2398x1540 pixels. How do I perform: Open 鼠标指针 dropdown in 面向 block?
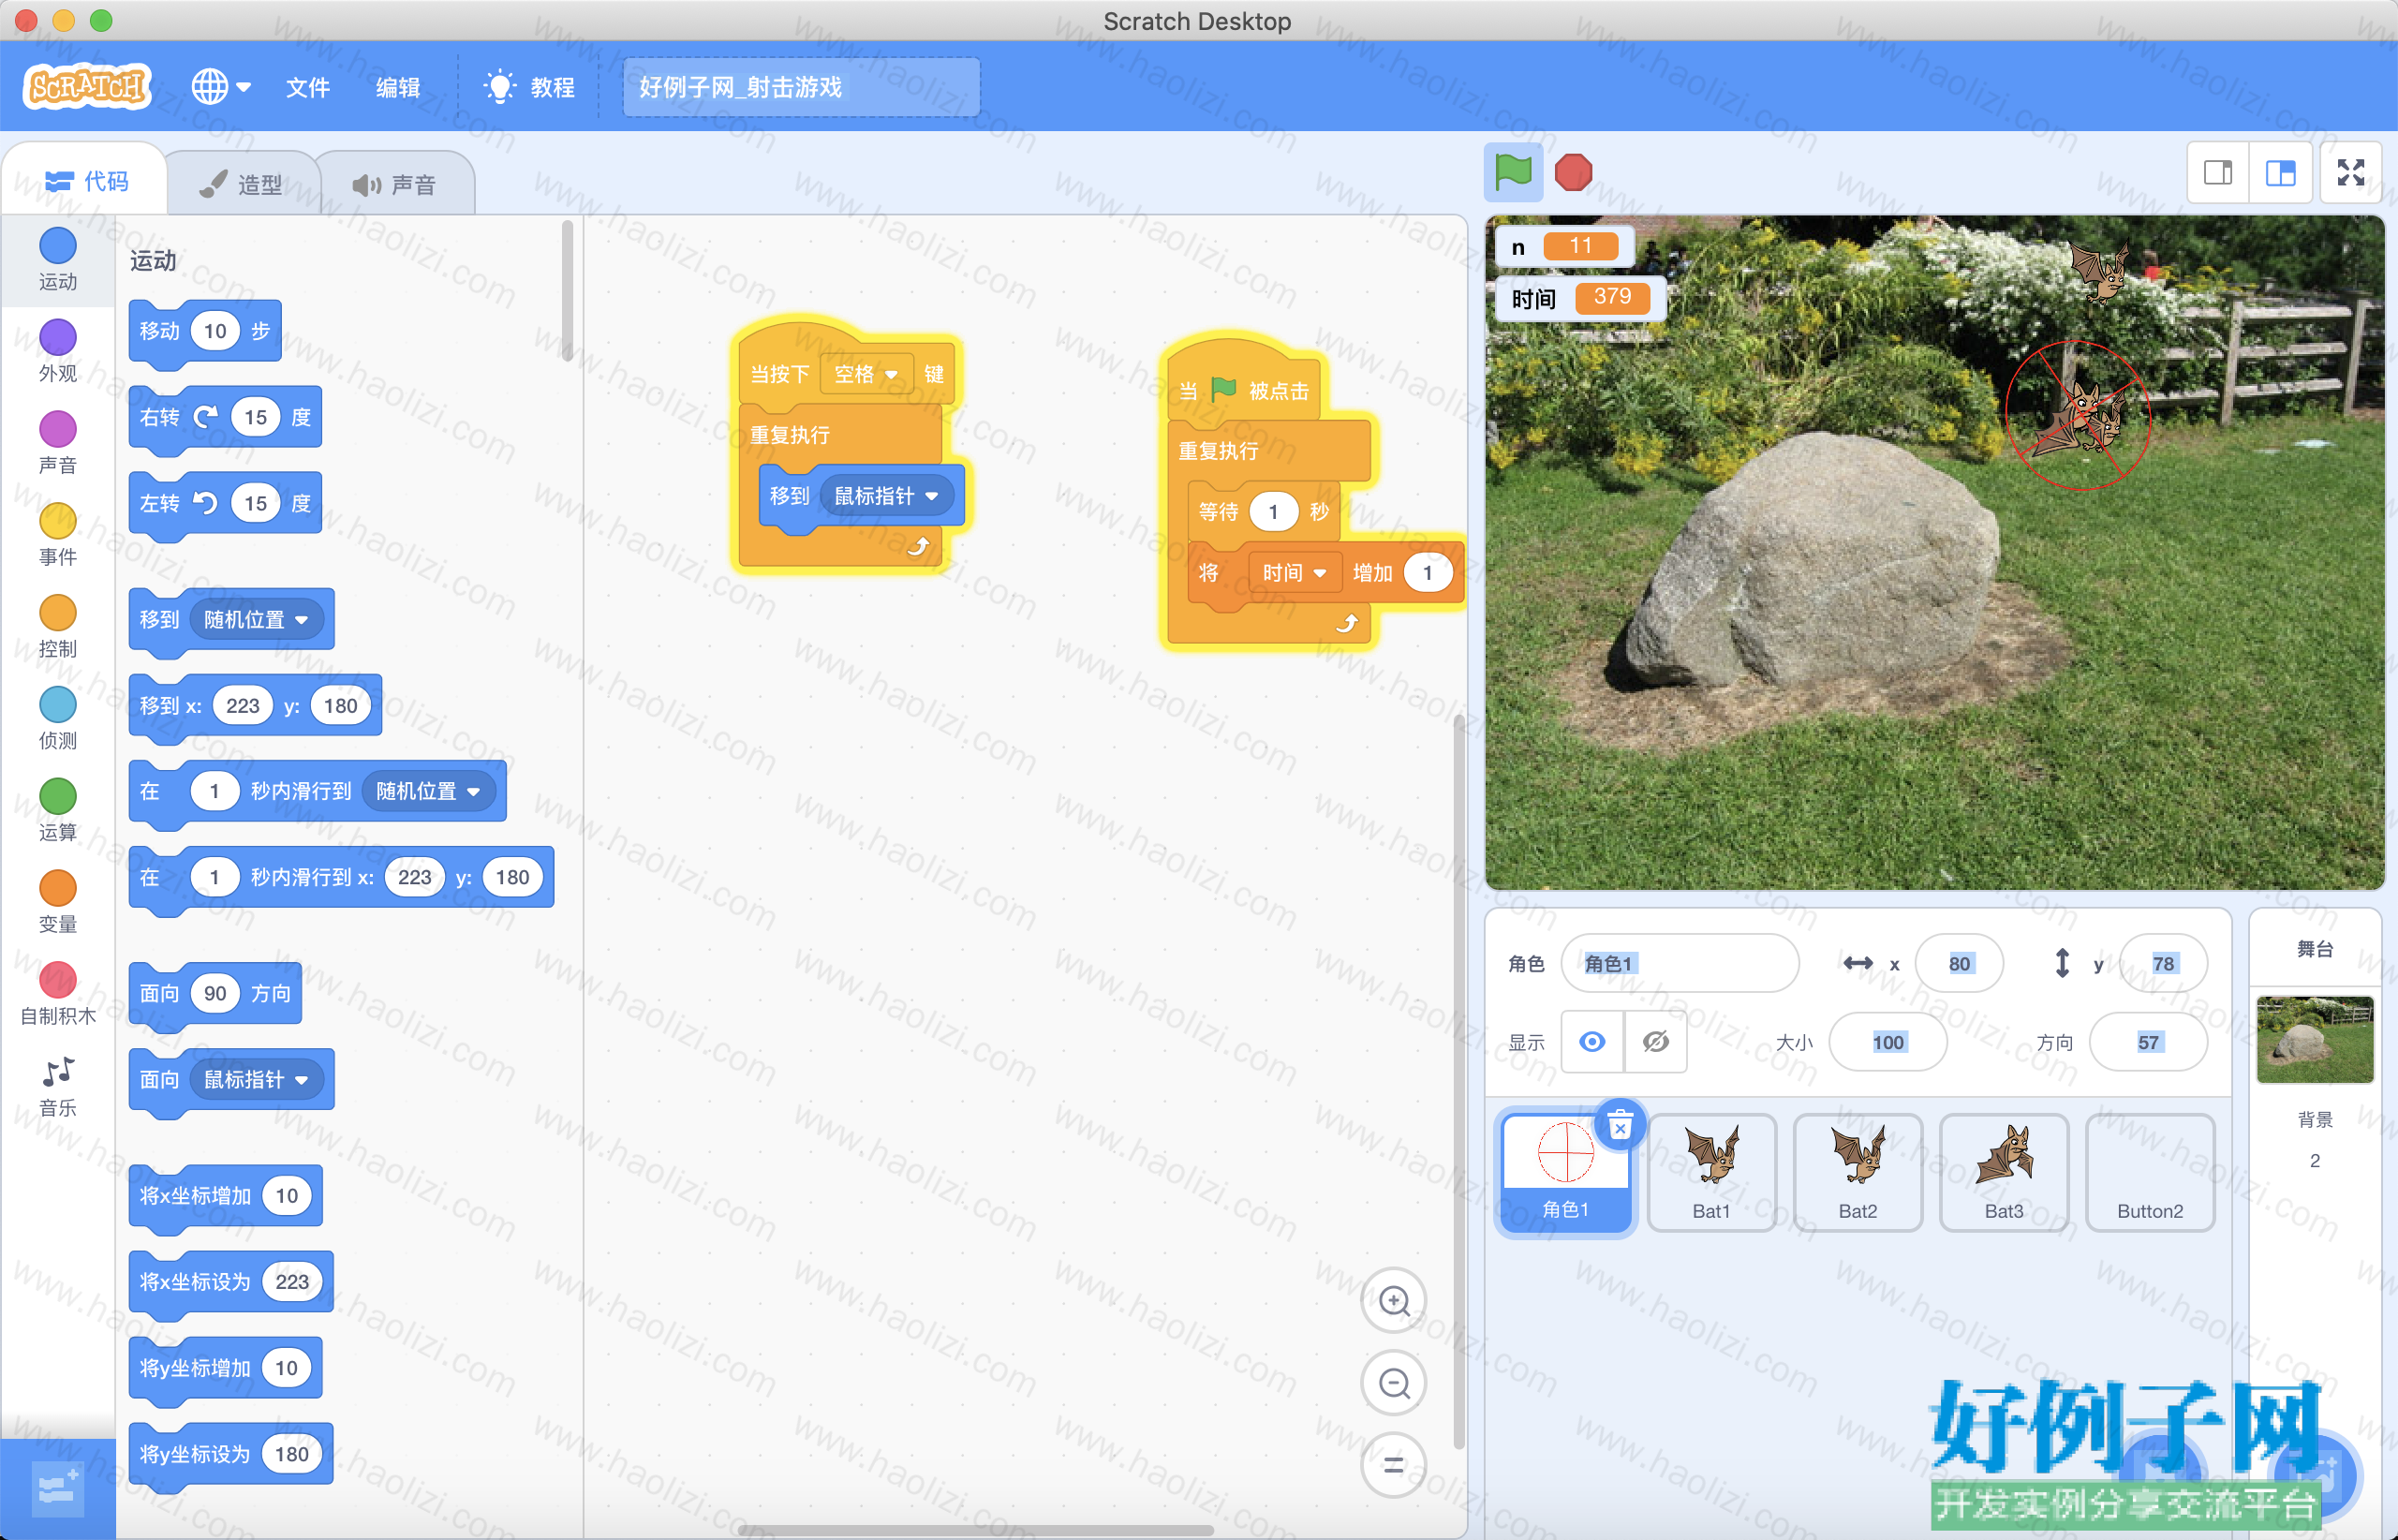256,1079
